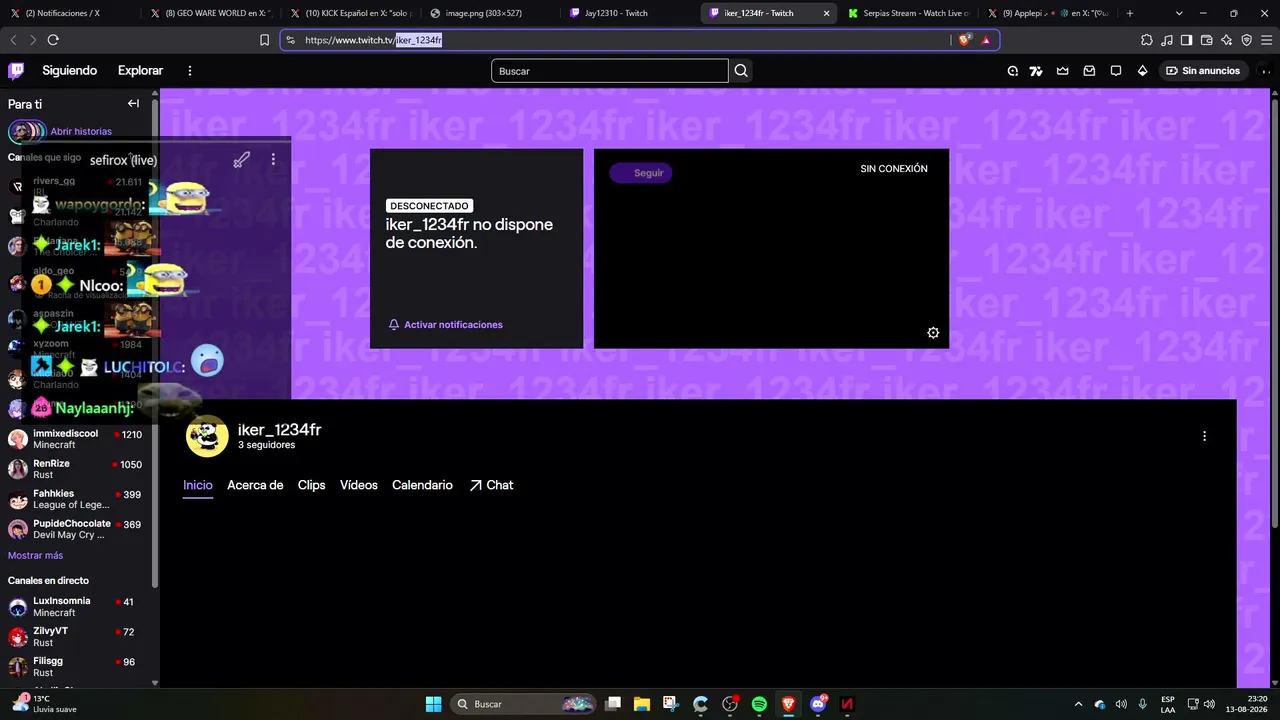
Task: Open the Siguiendo page
Action: click(x=69, y=71)
